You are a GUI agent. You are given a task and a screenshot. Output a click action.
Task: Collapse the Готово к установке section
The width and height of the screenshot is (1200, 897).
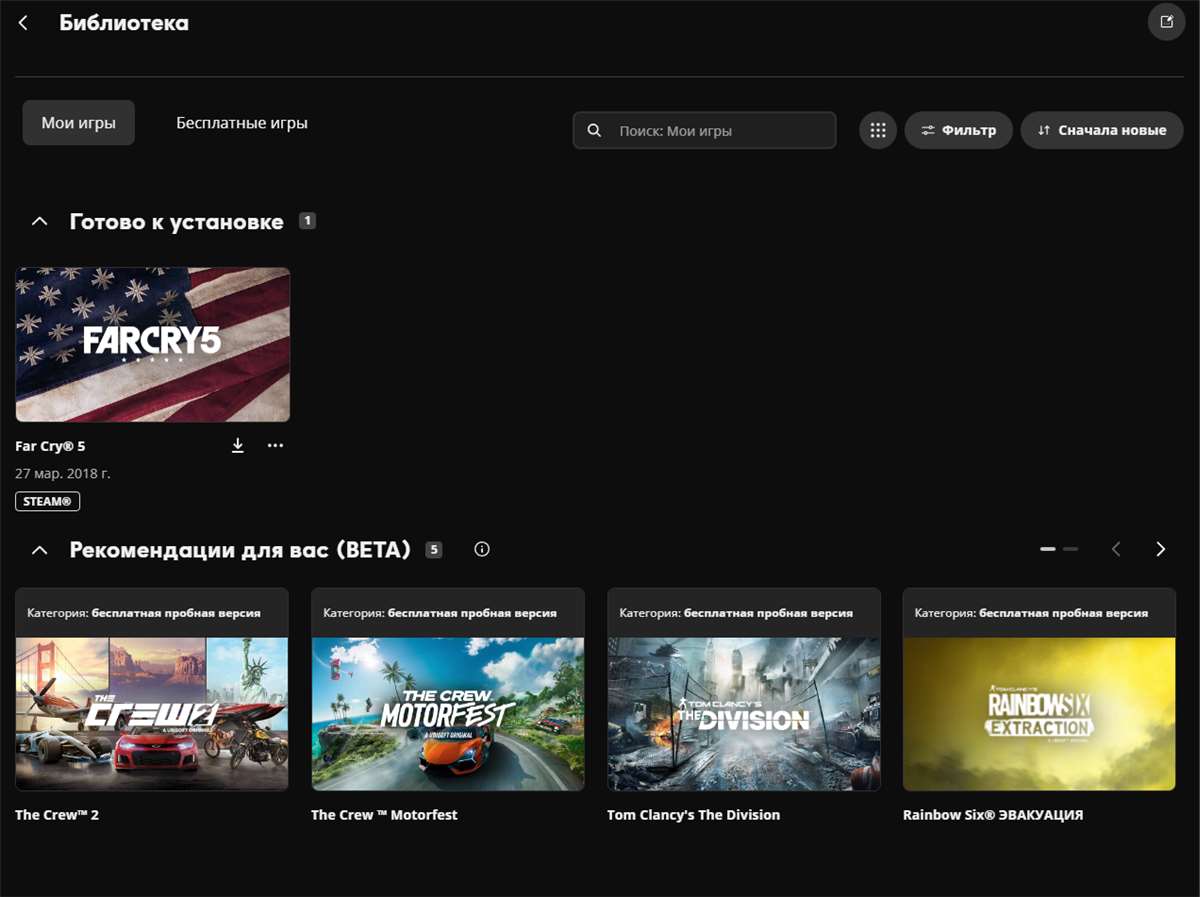pyautogui.click(x=39, y=221)
